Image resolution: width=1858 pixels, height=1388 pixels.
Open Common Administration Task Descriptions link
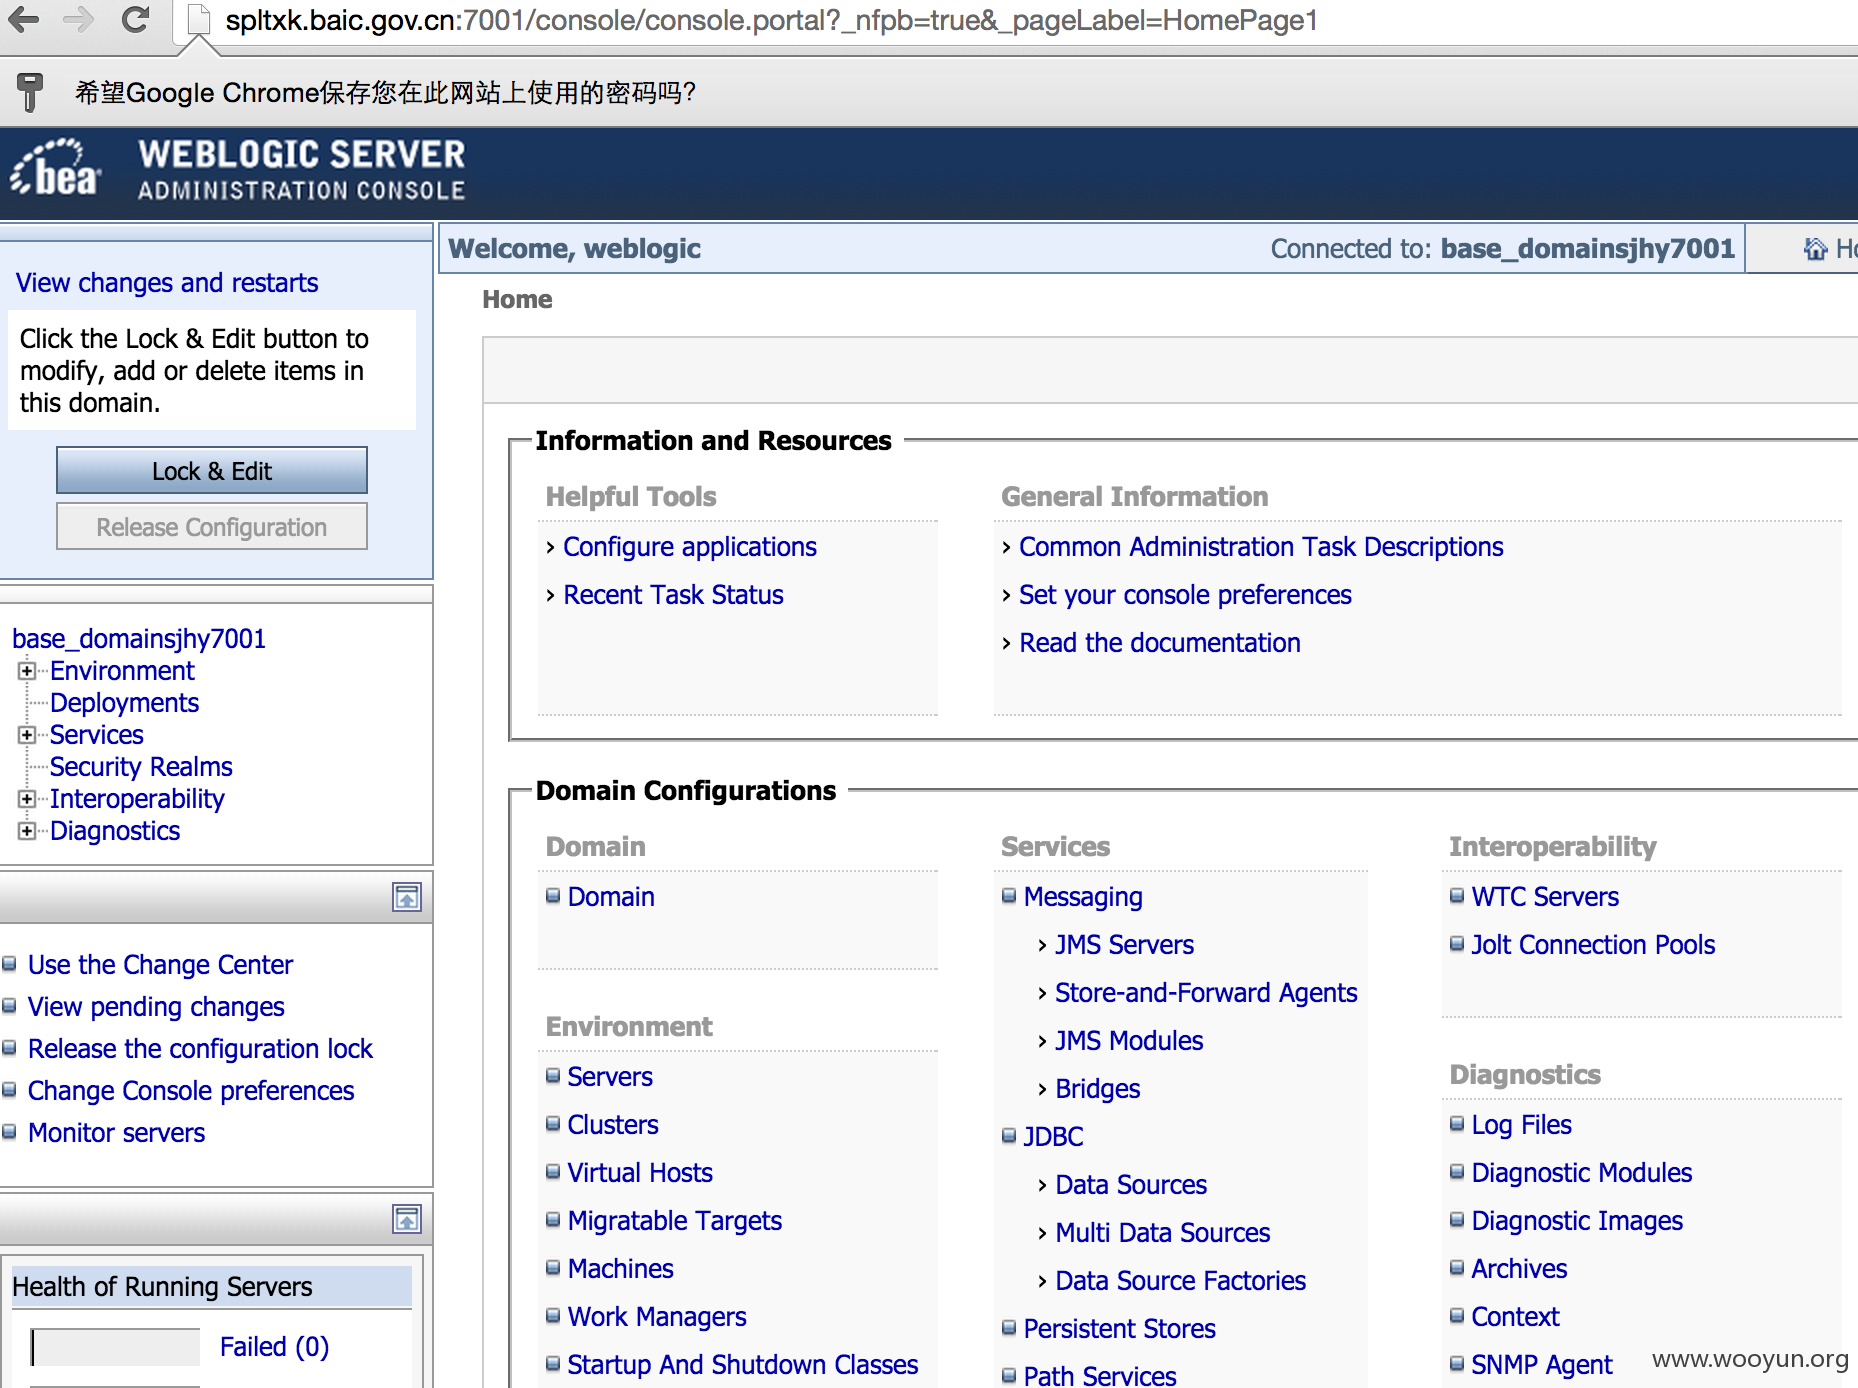pyautogui.click(x=1261, y=547)
